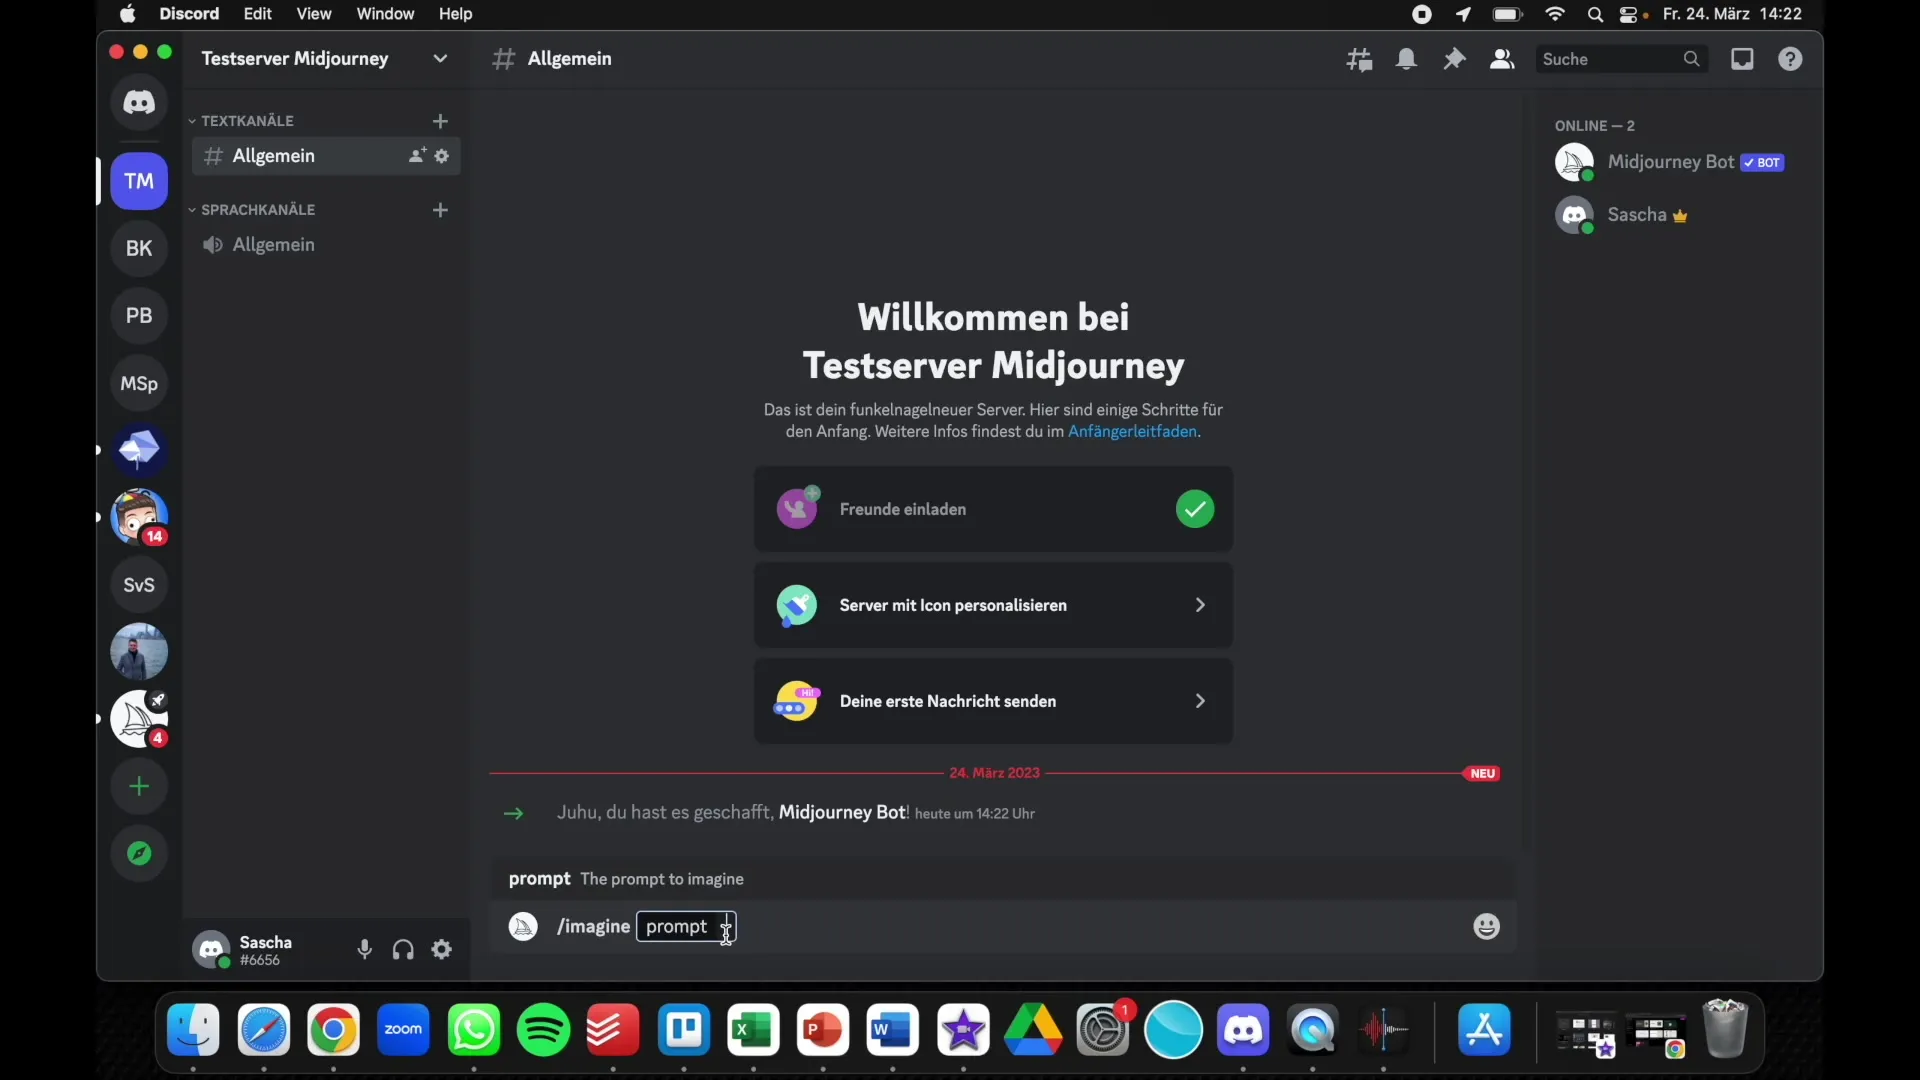Switch to the PB server
Viewport: 1920px width, 1080px height.
click(139, 316)
